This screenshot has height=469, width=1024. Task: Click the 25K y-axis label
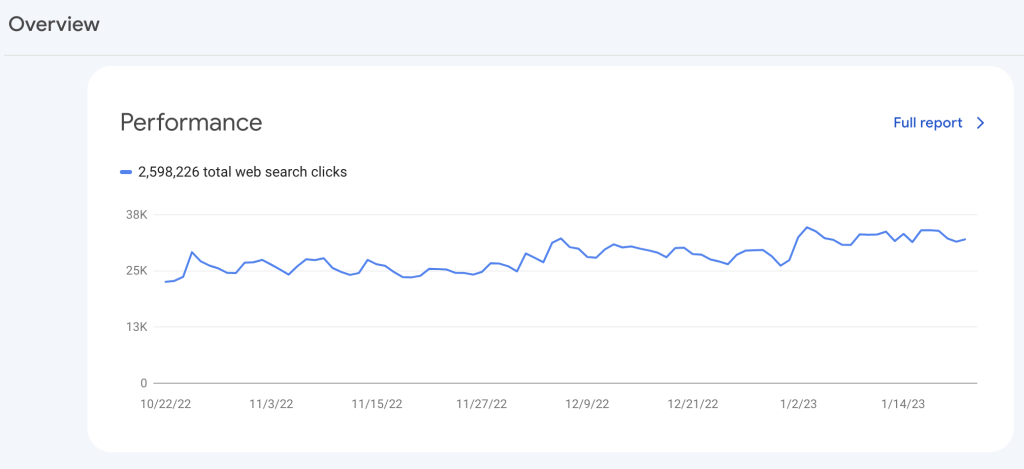135,271
